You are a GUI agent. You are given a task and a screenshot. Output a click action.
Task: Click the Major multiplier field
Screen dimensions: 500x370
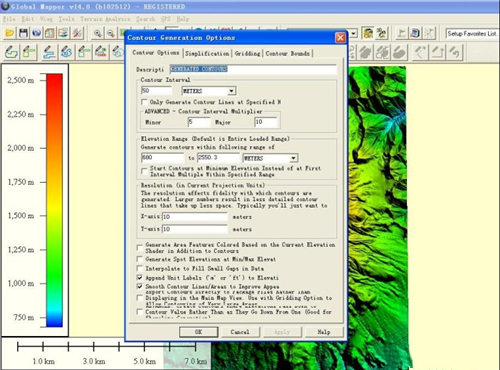(266, 122)
